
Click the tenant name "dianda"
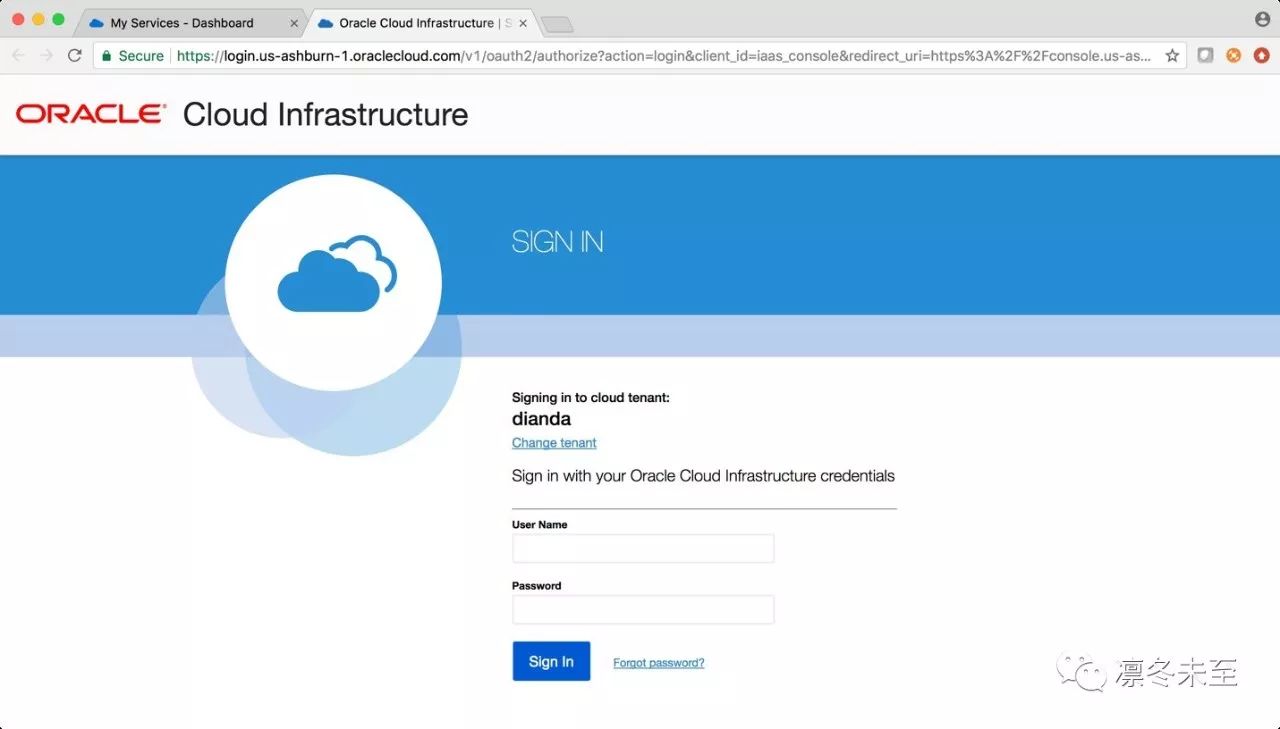coord(541,419)
